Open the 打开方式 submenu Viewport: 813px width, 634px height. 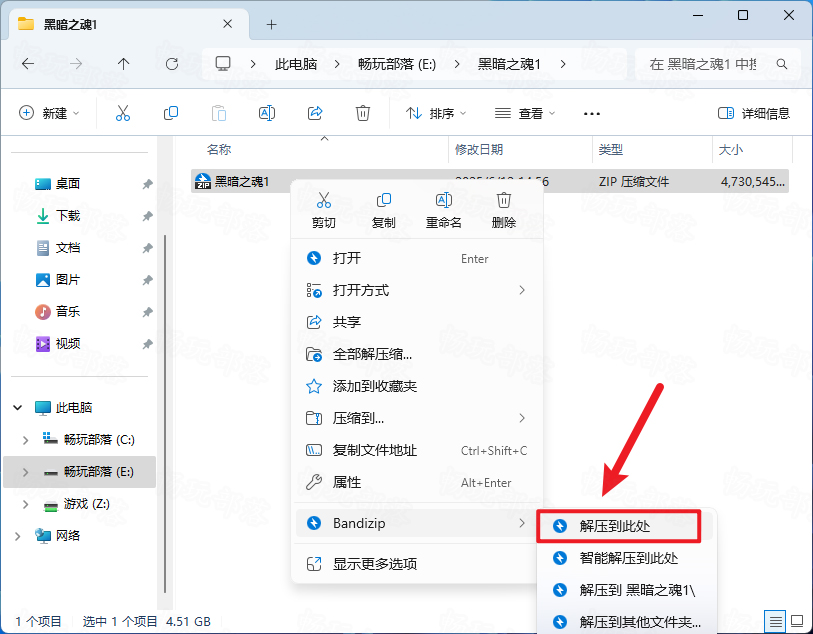tap(417, 290)
